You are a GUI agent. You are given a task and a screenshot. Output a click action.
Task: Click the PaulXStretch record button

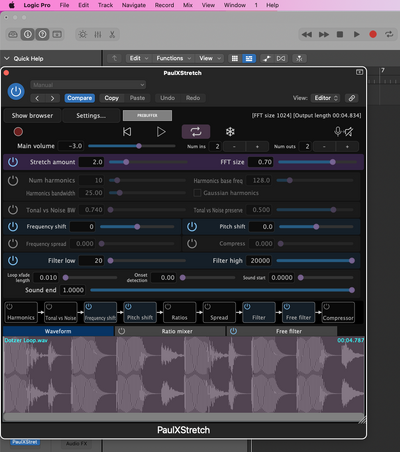18,132
